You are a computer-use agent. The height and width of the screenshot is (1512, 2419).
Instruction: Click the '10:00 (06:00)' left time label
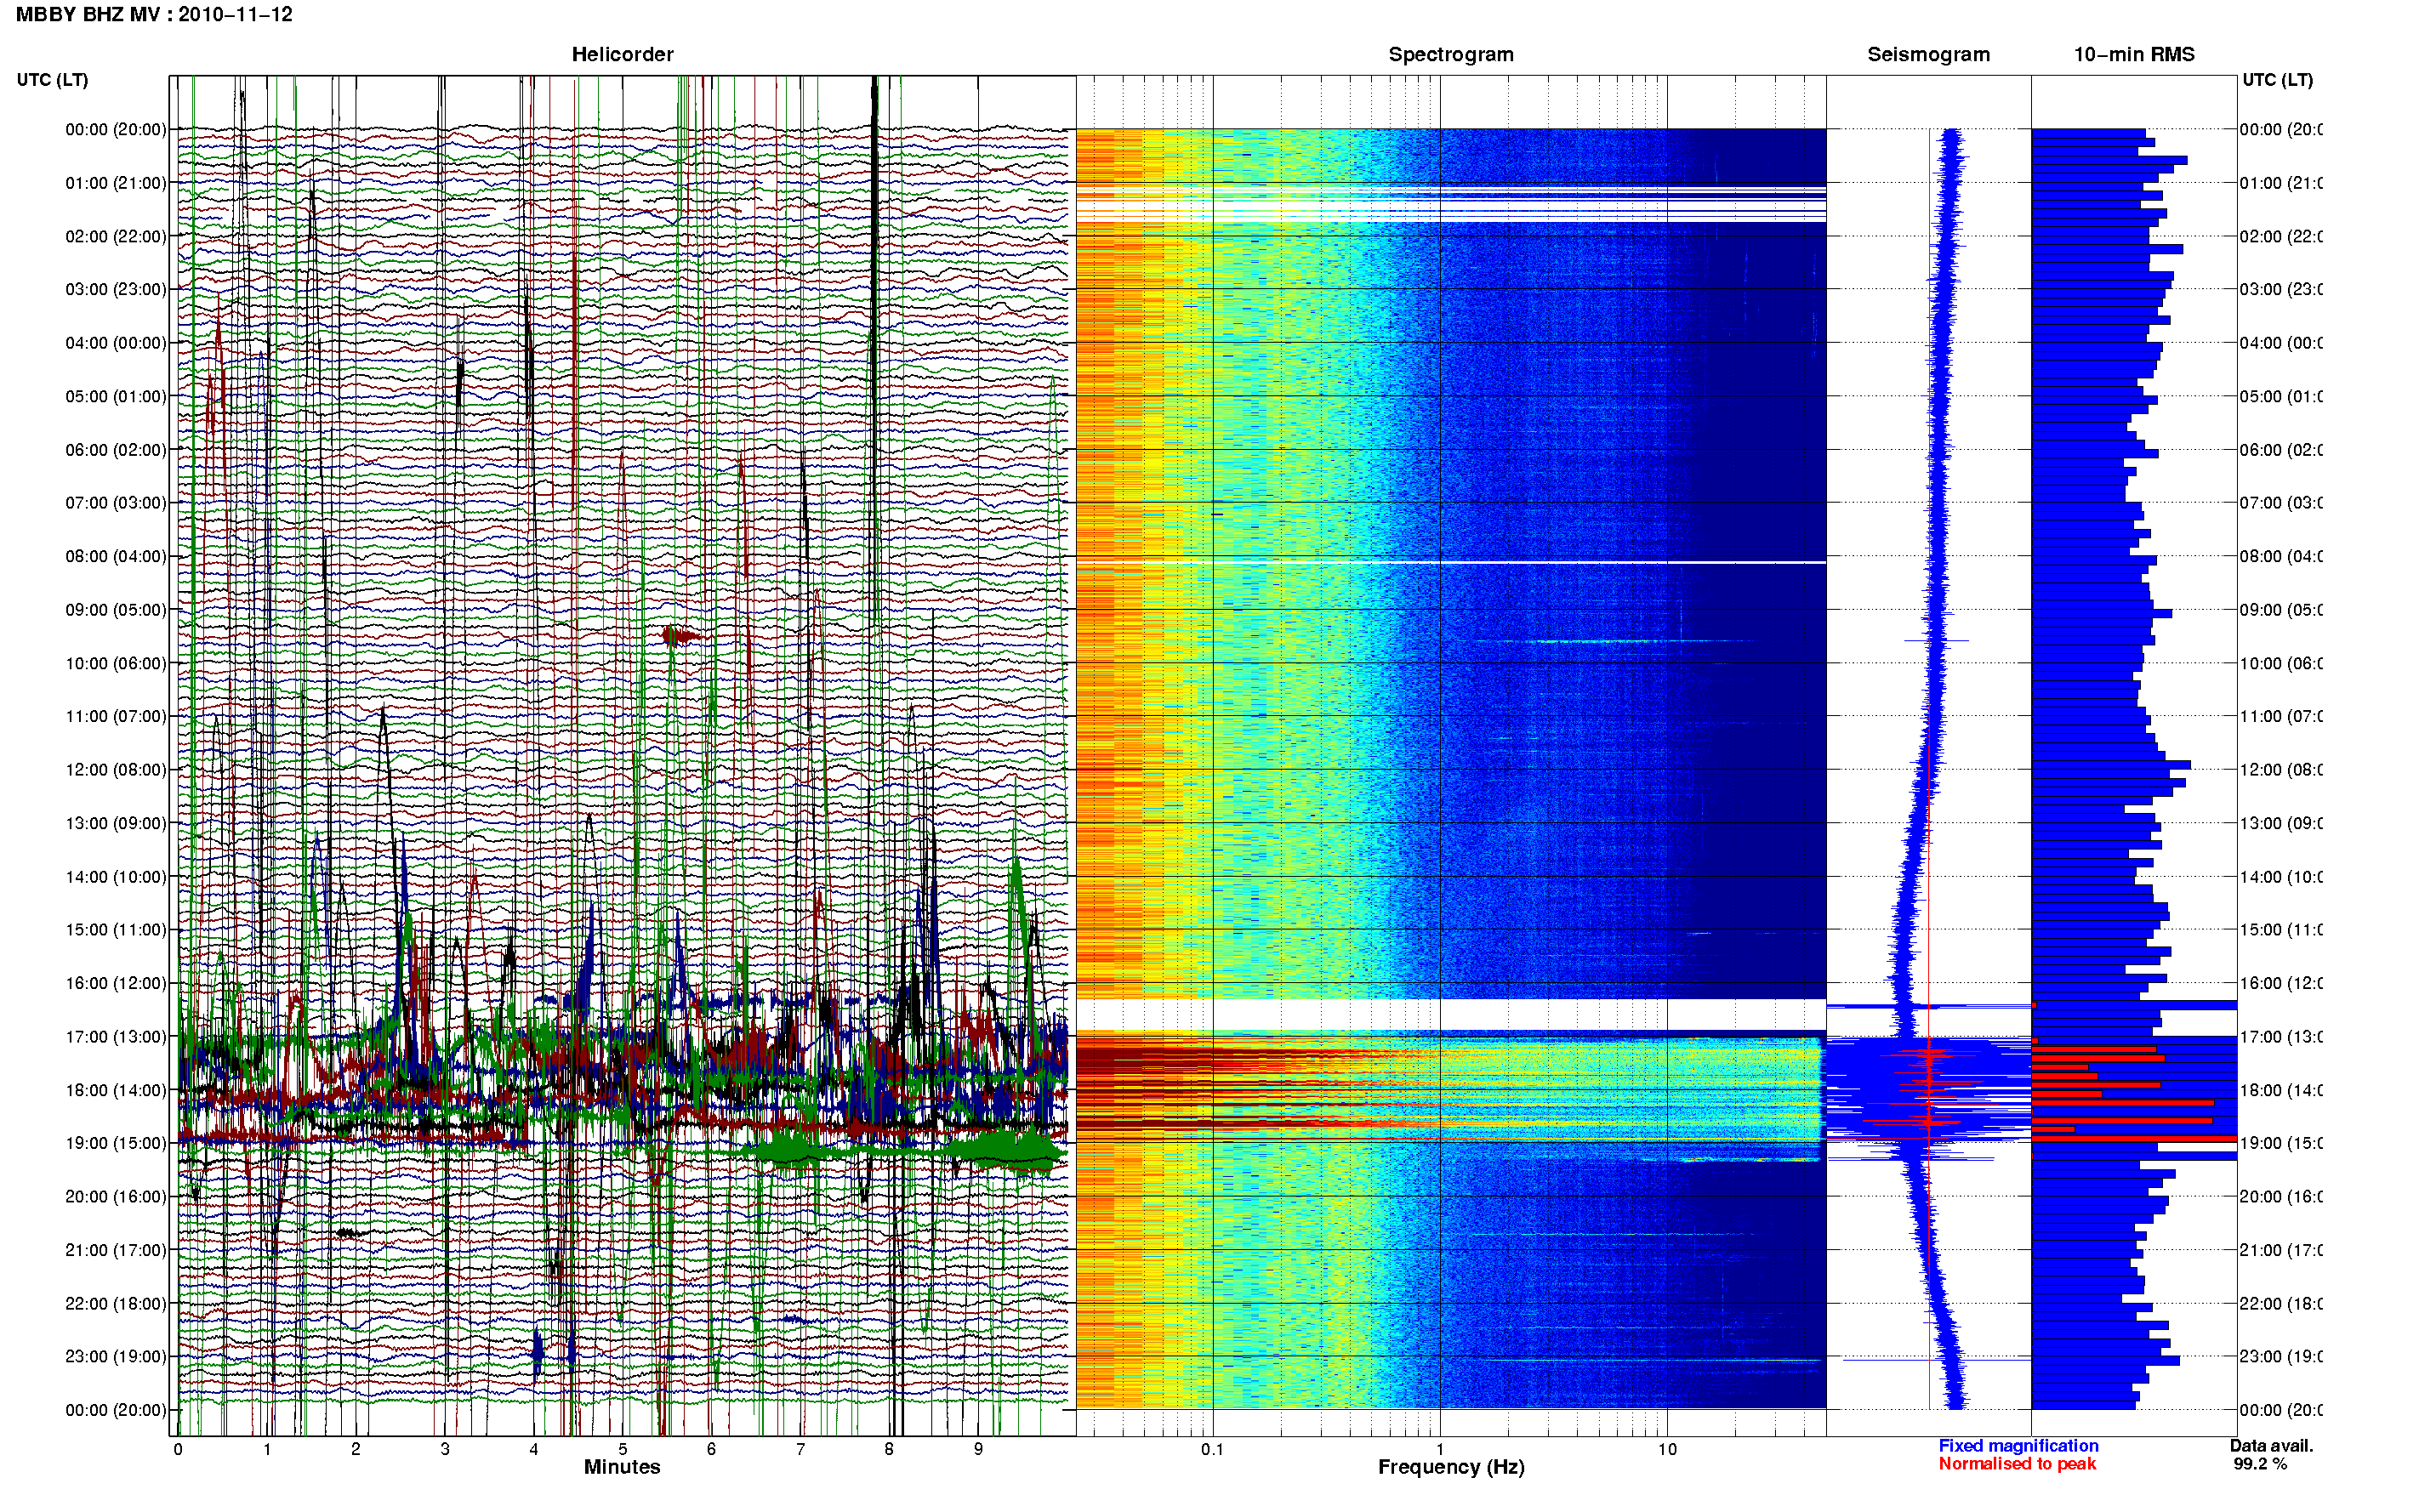click(x=116, y=663)
